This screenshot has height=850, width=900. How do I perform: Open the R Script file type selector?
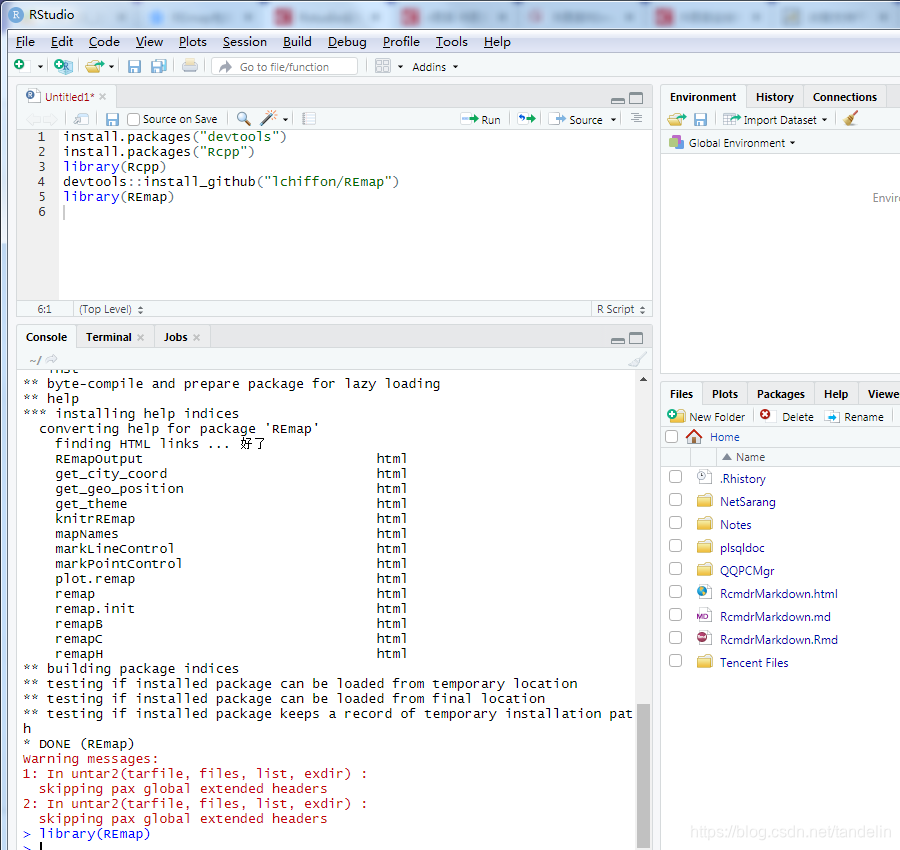(621, 309)
